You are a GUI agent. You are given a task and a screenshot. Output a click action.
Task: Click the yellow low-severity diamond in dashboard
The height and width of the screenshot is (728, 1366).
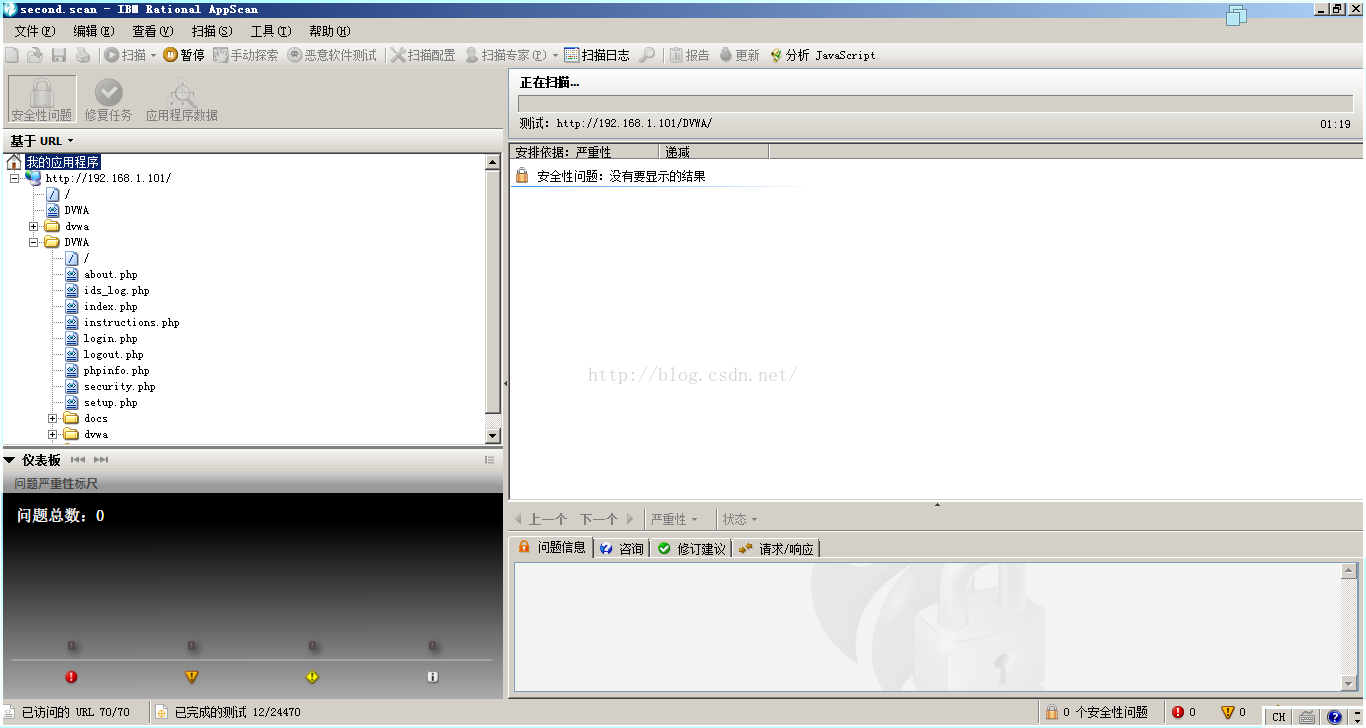click(x=312, y=677)
